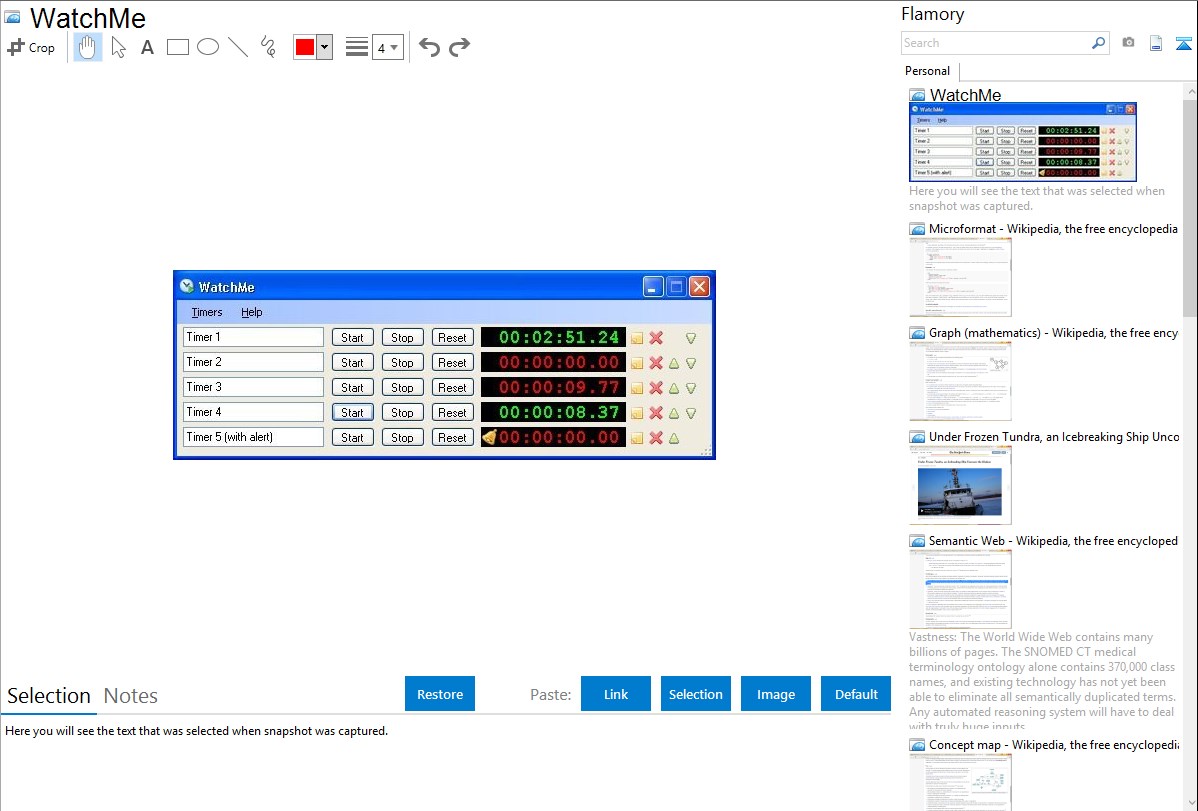The height and width of the screenshot is (811, 1198).
Task: Click the Restore button
Action: [x=440, y=694]
